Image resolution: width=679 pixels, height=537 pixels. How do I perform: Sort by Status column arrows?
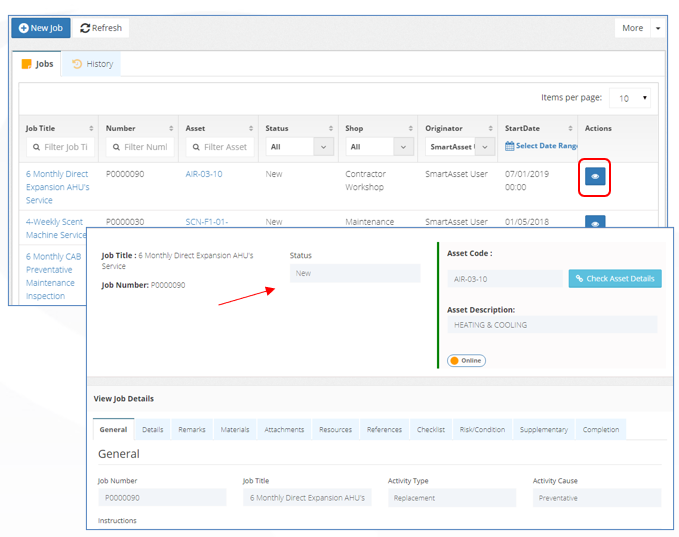pyautogui.click(x=331, y=128)
